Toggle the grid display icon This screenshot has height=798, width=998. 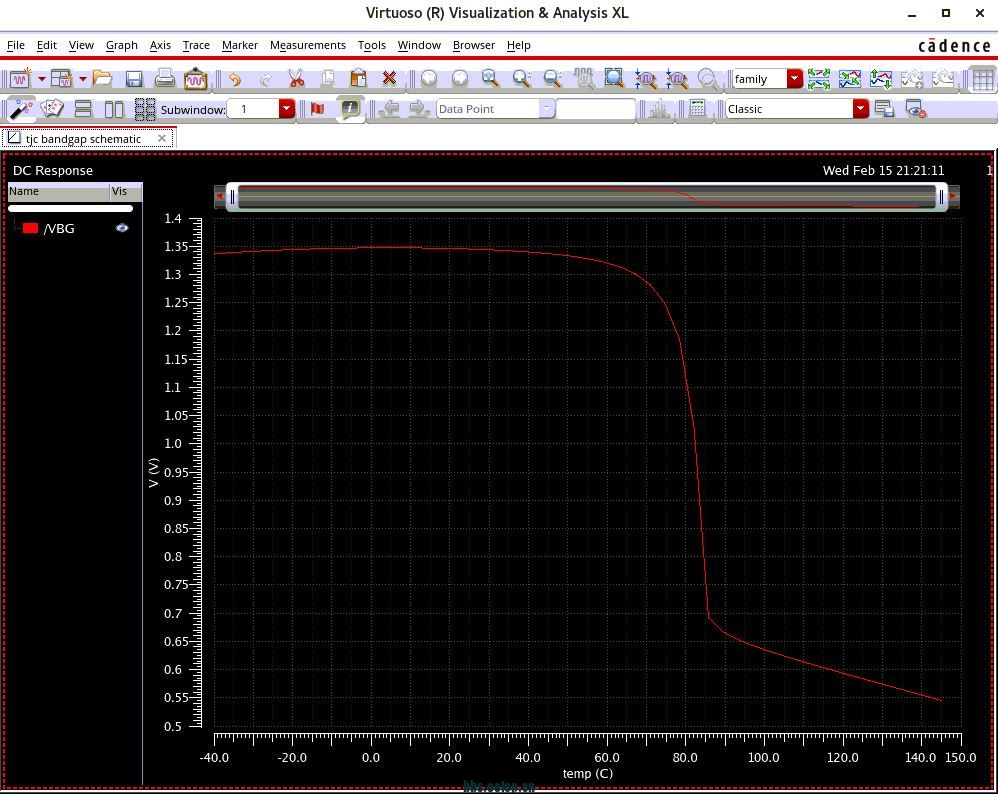982,80
